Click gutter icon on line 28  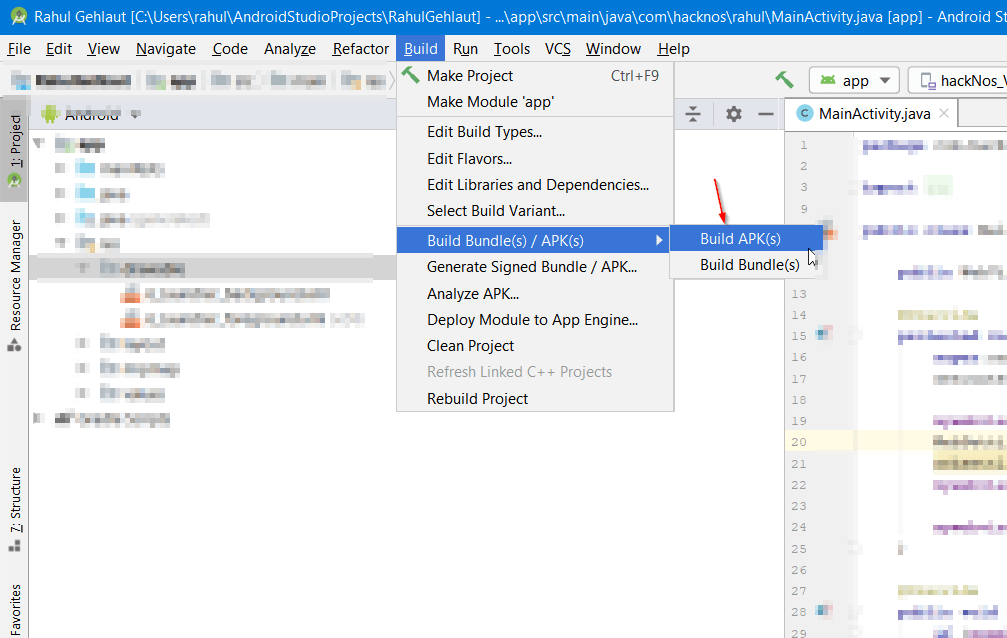tap(823, 610)
